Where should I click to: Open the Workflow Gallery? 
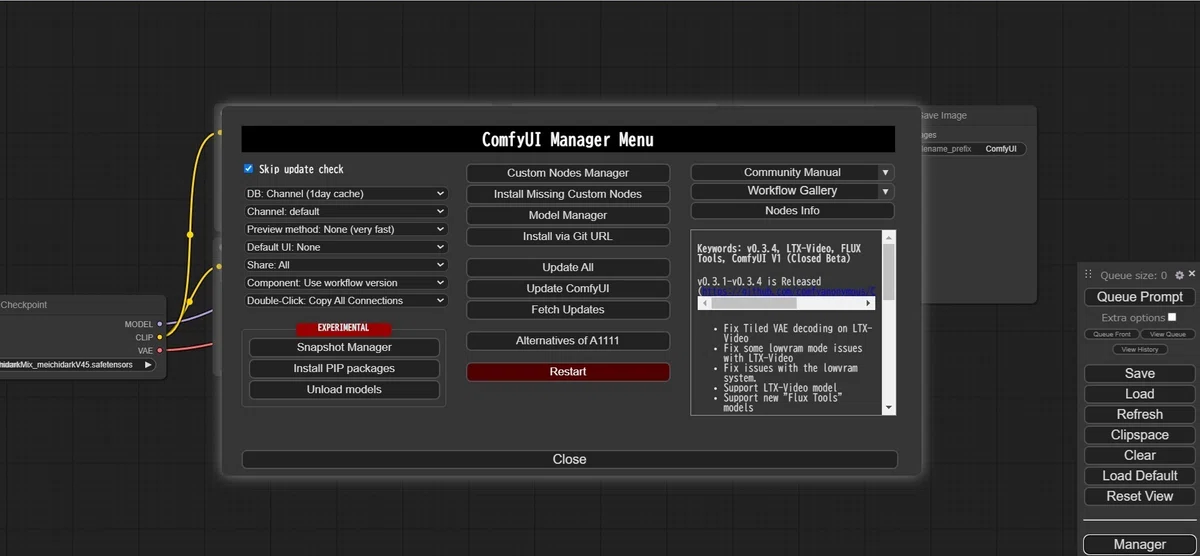785,191
